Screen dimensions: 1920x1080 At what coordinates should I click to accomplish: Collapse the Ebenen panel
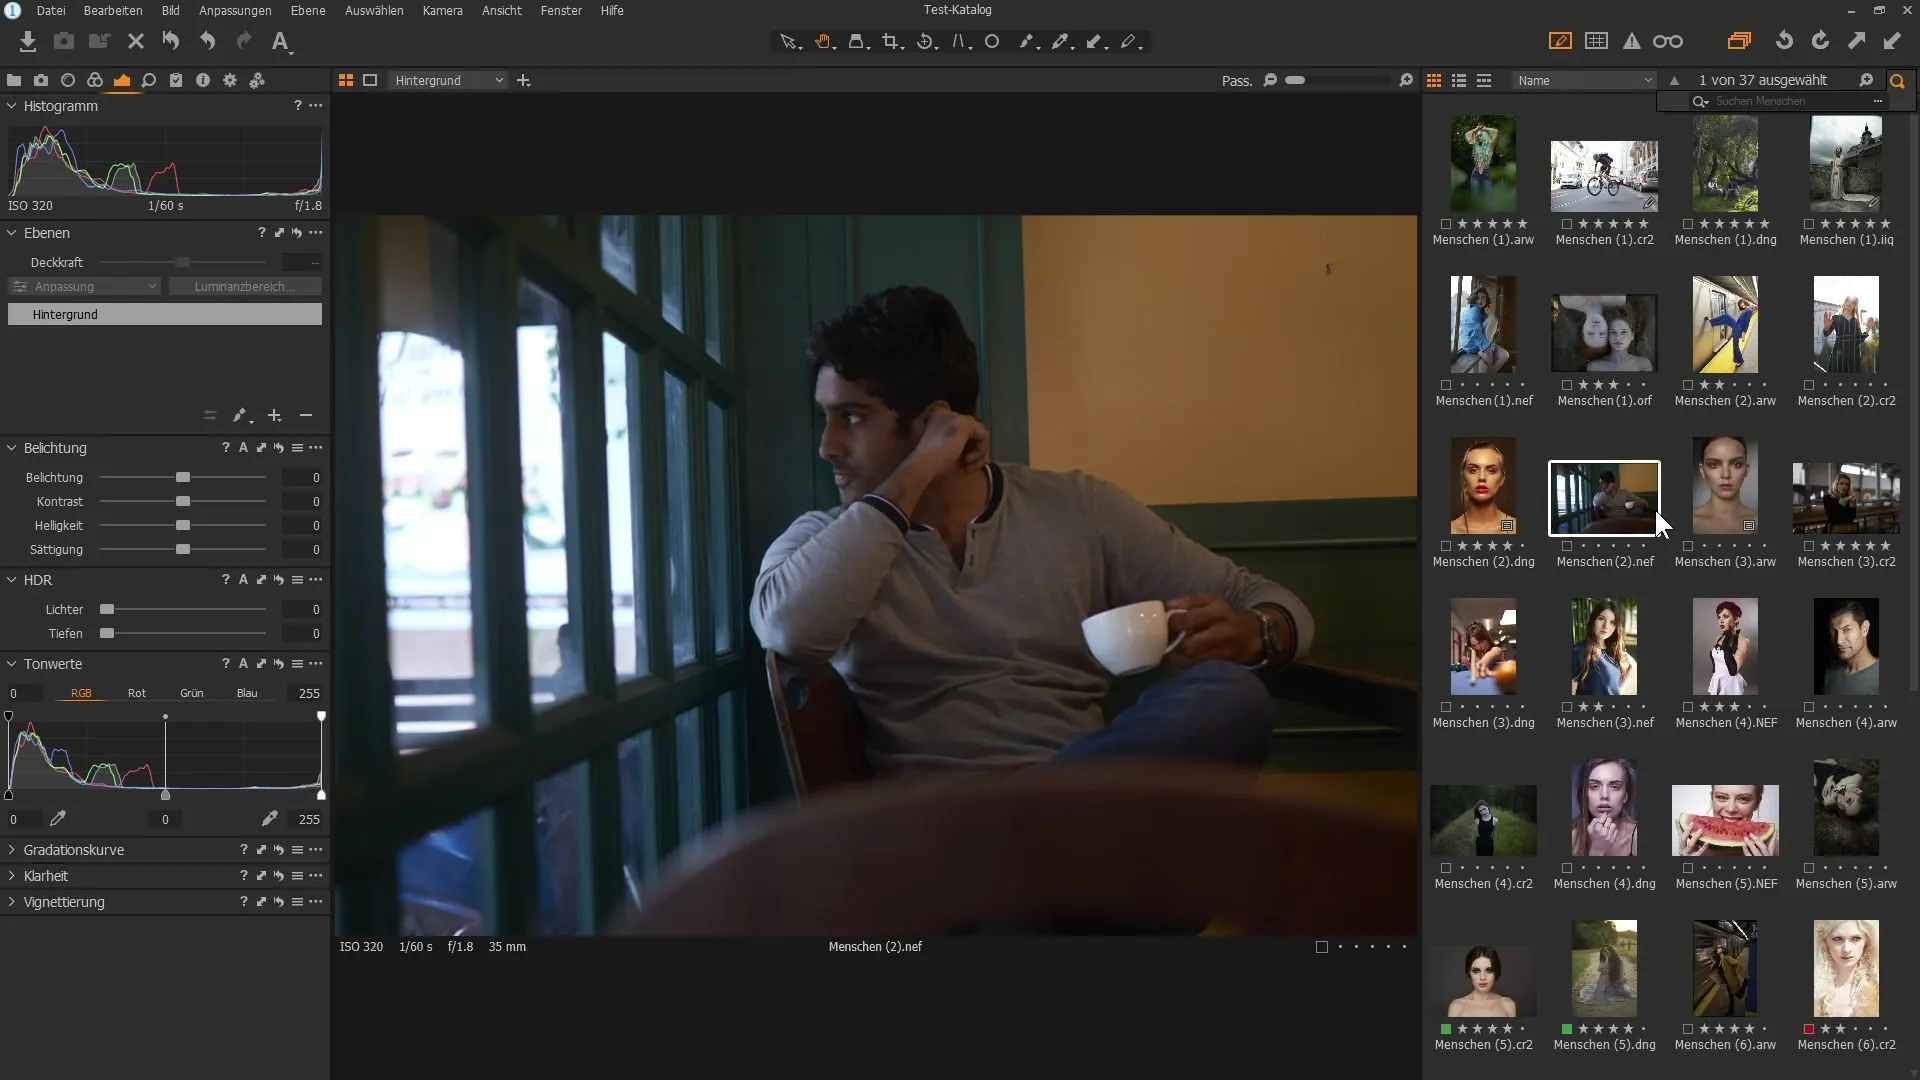pyautogui.click(x=12, y=233)
